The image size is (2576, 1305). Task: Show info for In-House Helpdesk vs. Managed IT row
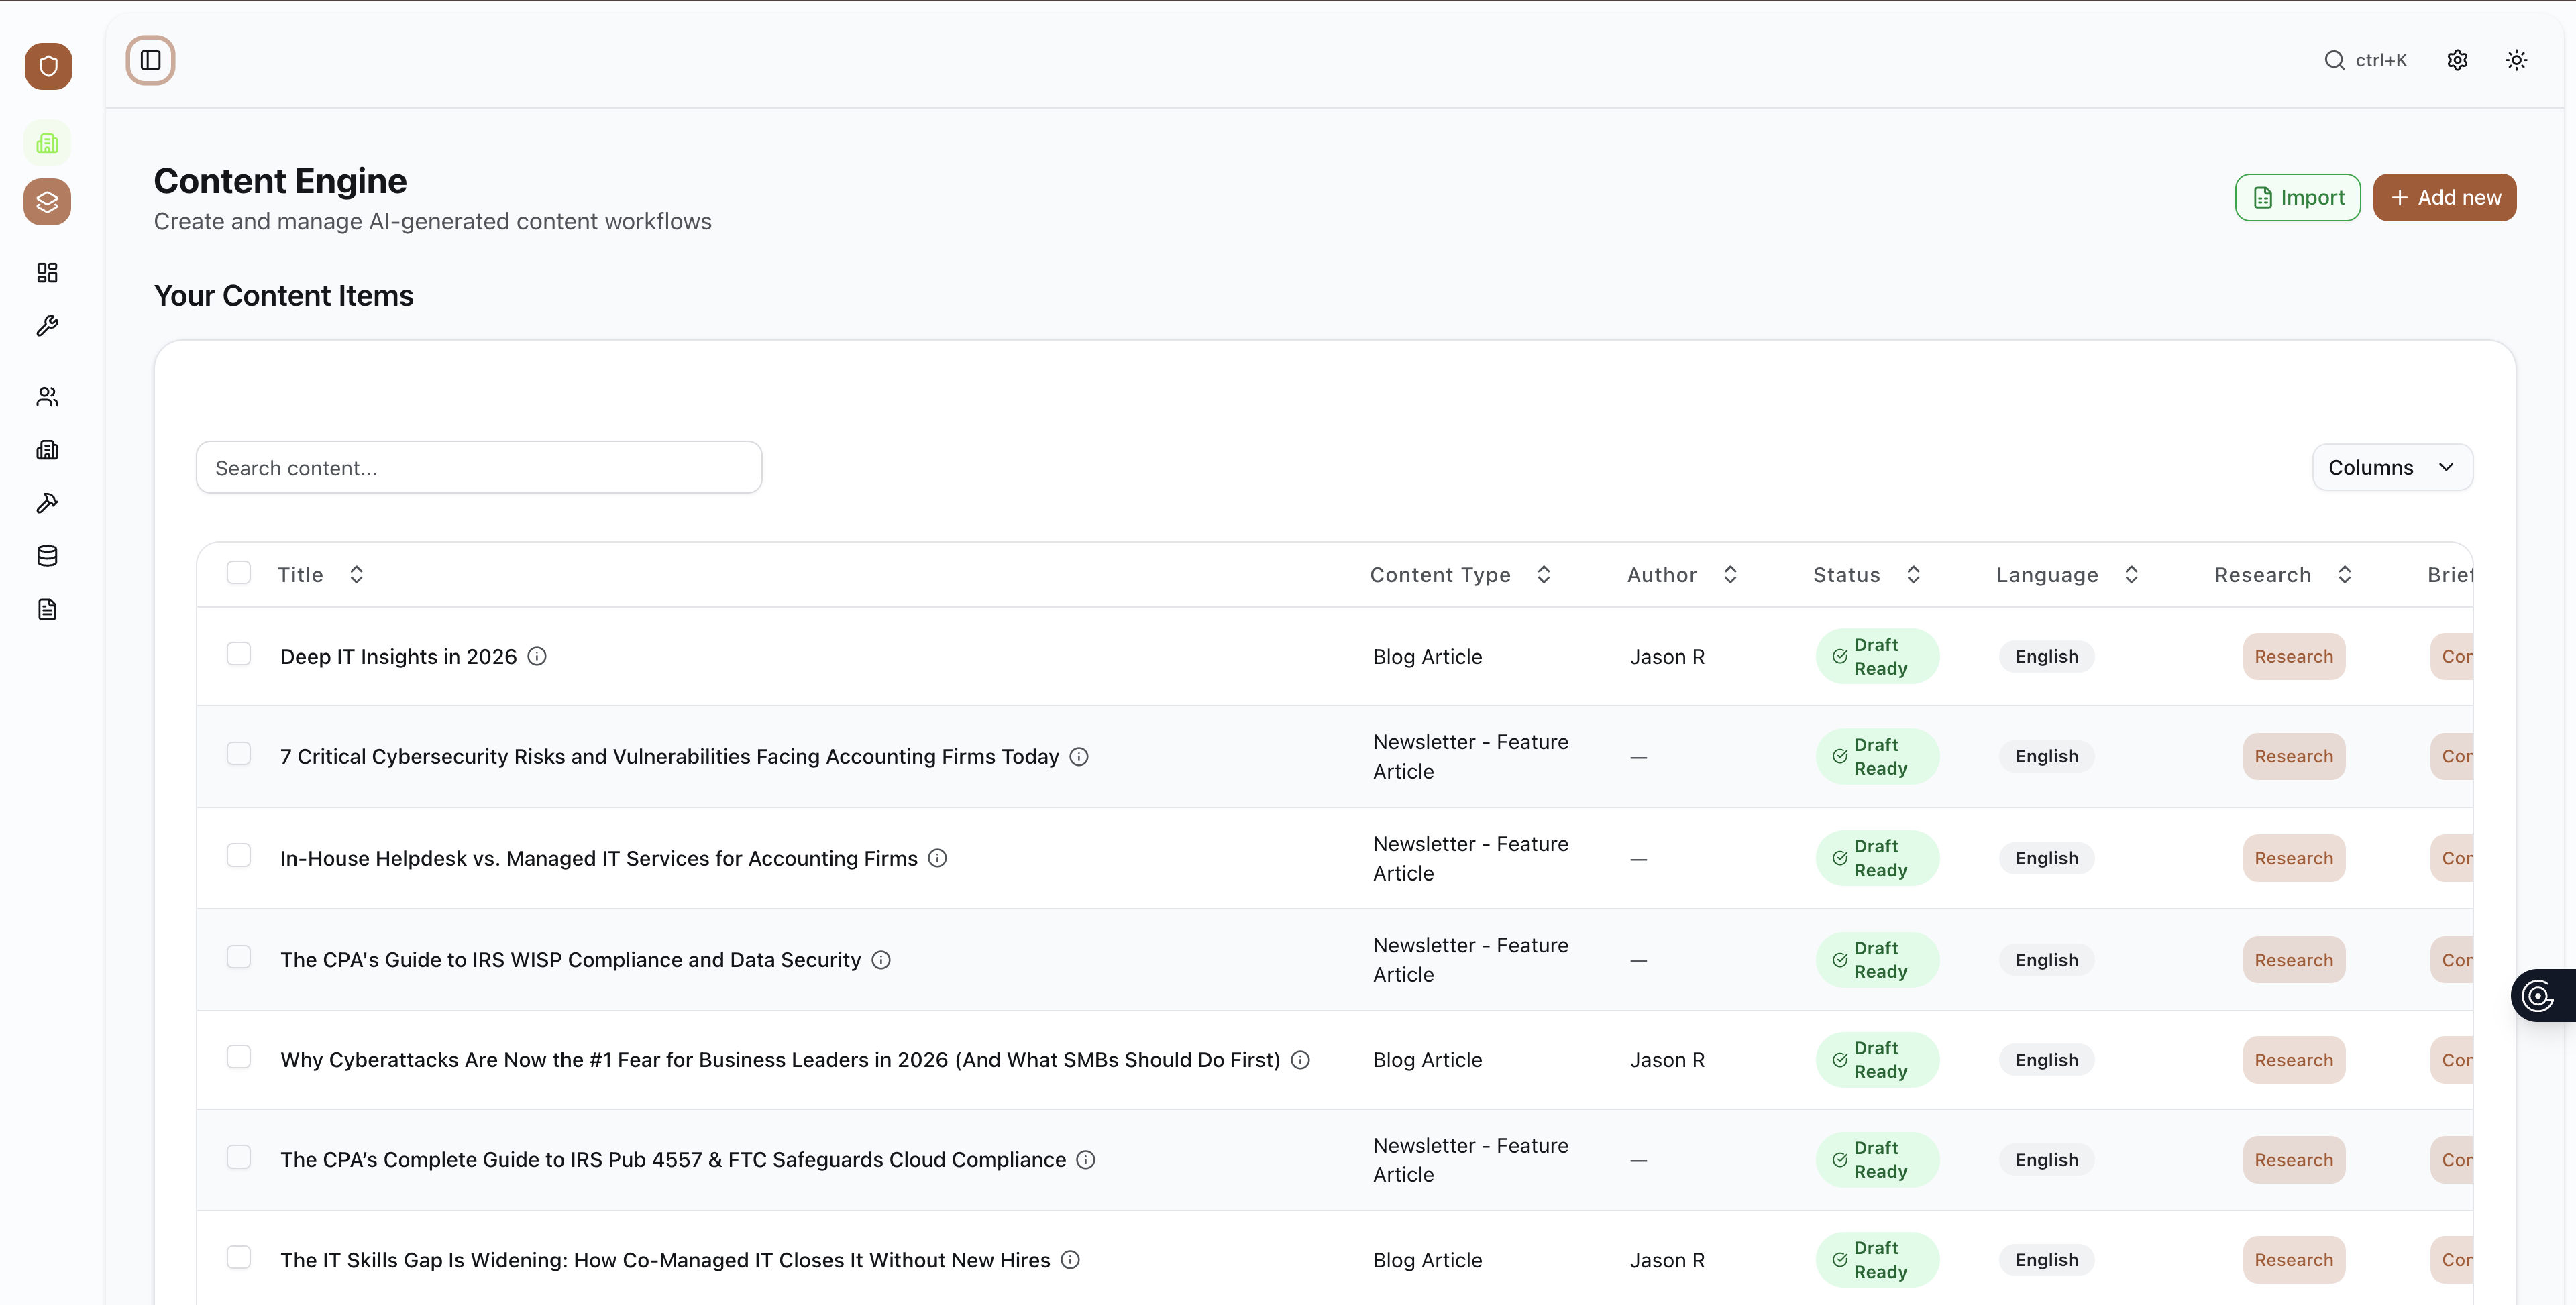click(x=937, y=858)
